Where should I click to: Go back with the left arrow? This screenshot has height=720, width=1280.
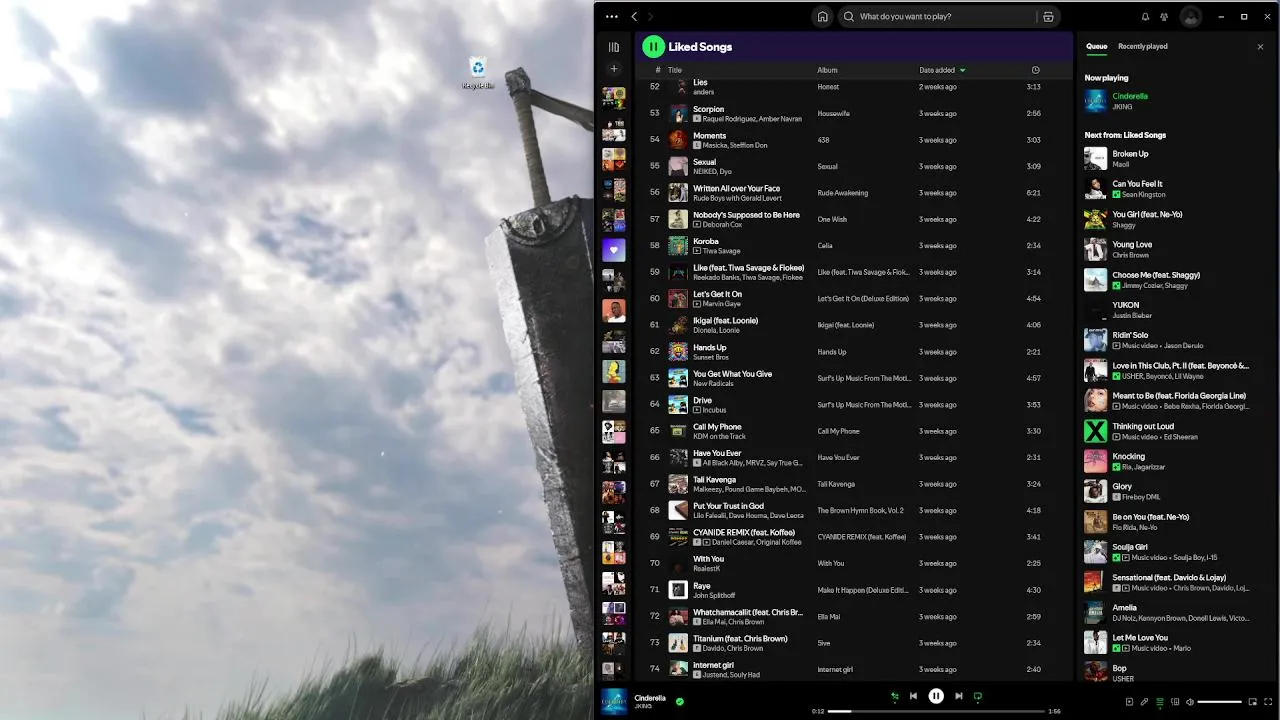(634, 17)
